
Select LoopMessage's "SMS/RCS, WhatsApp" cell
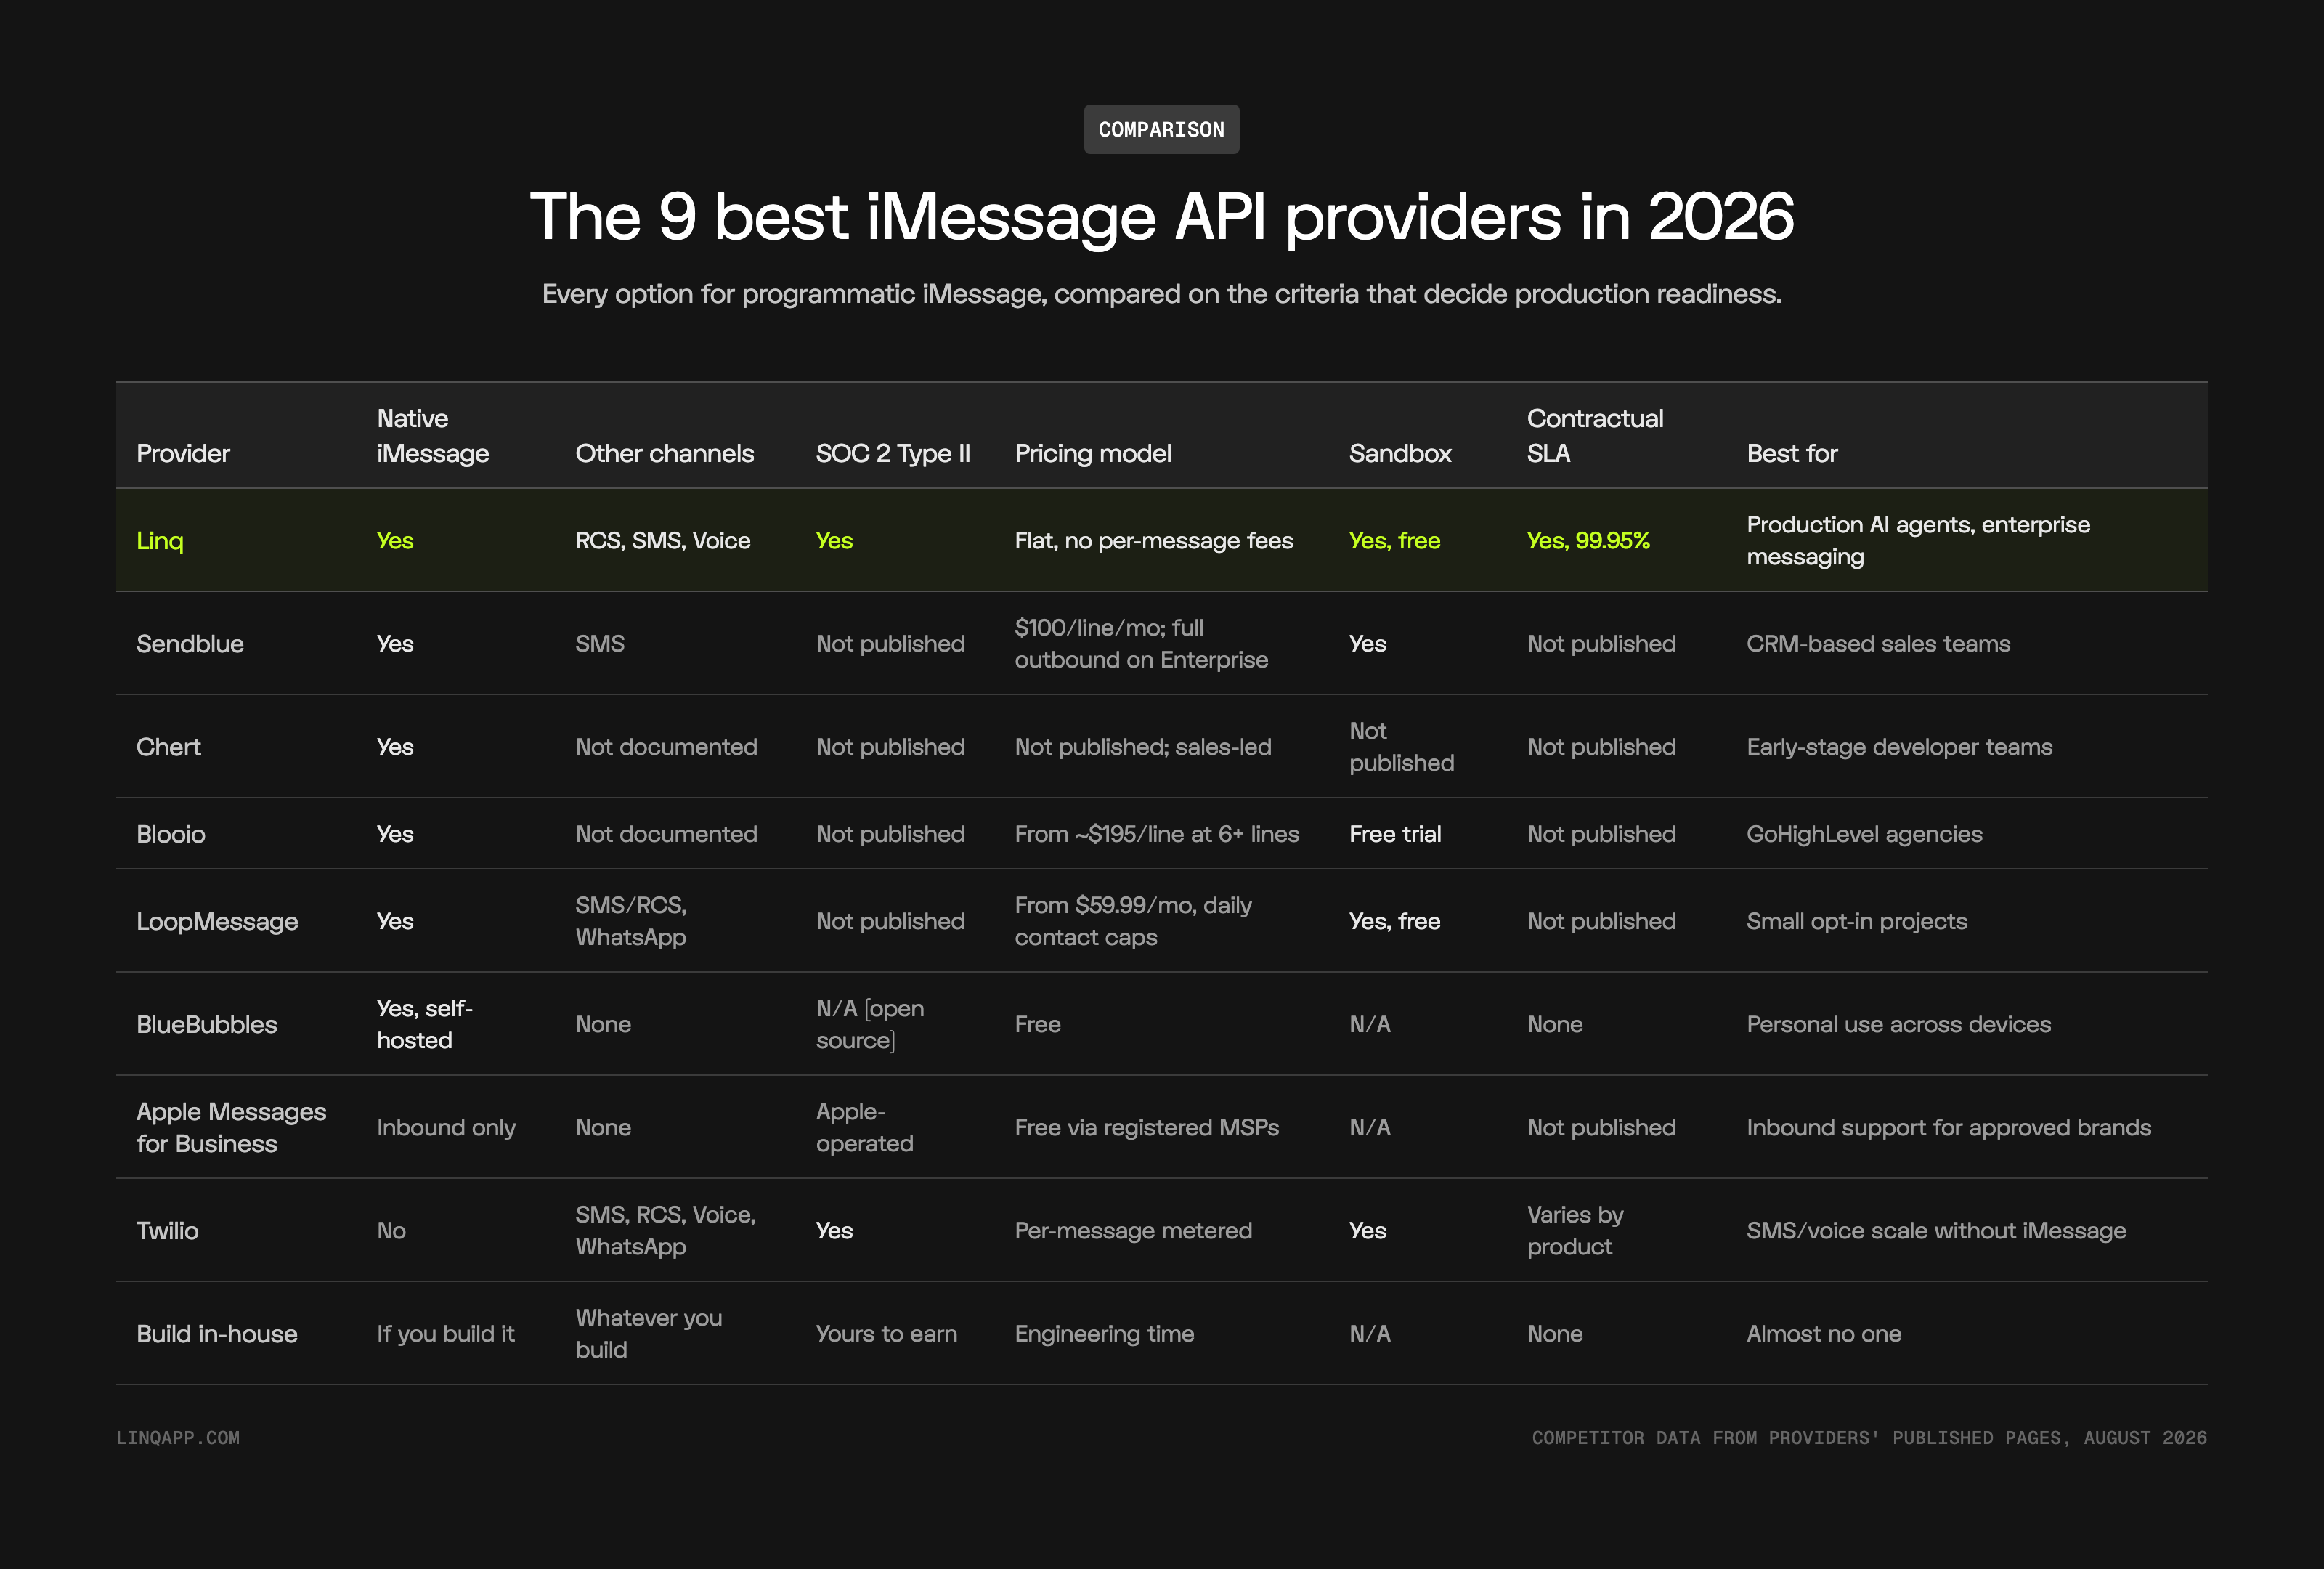[x=631, y=920]
